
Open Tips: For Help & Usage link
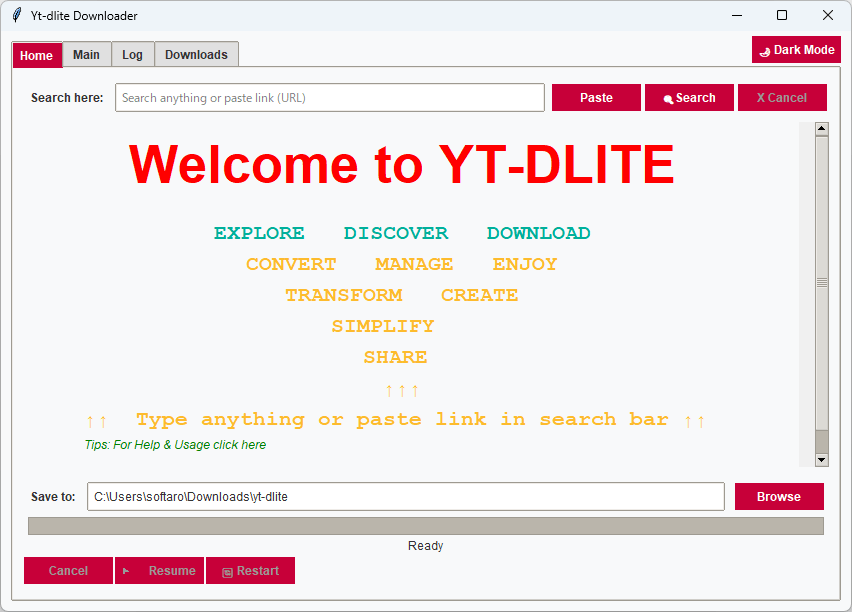coord(176,445)
